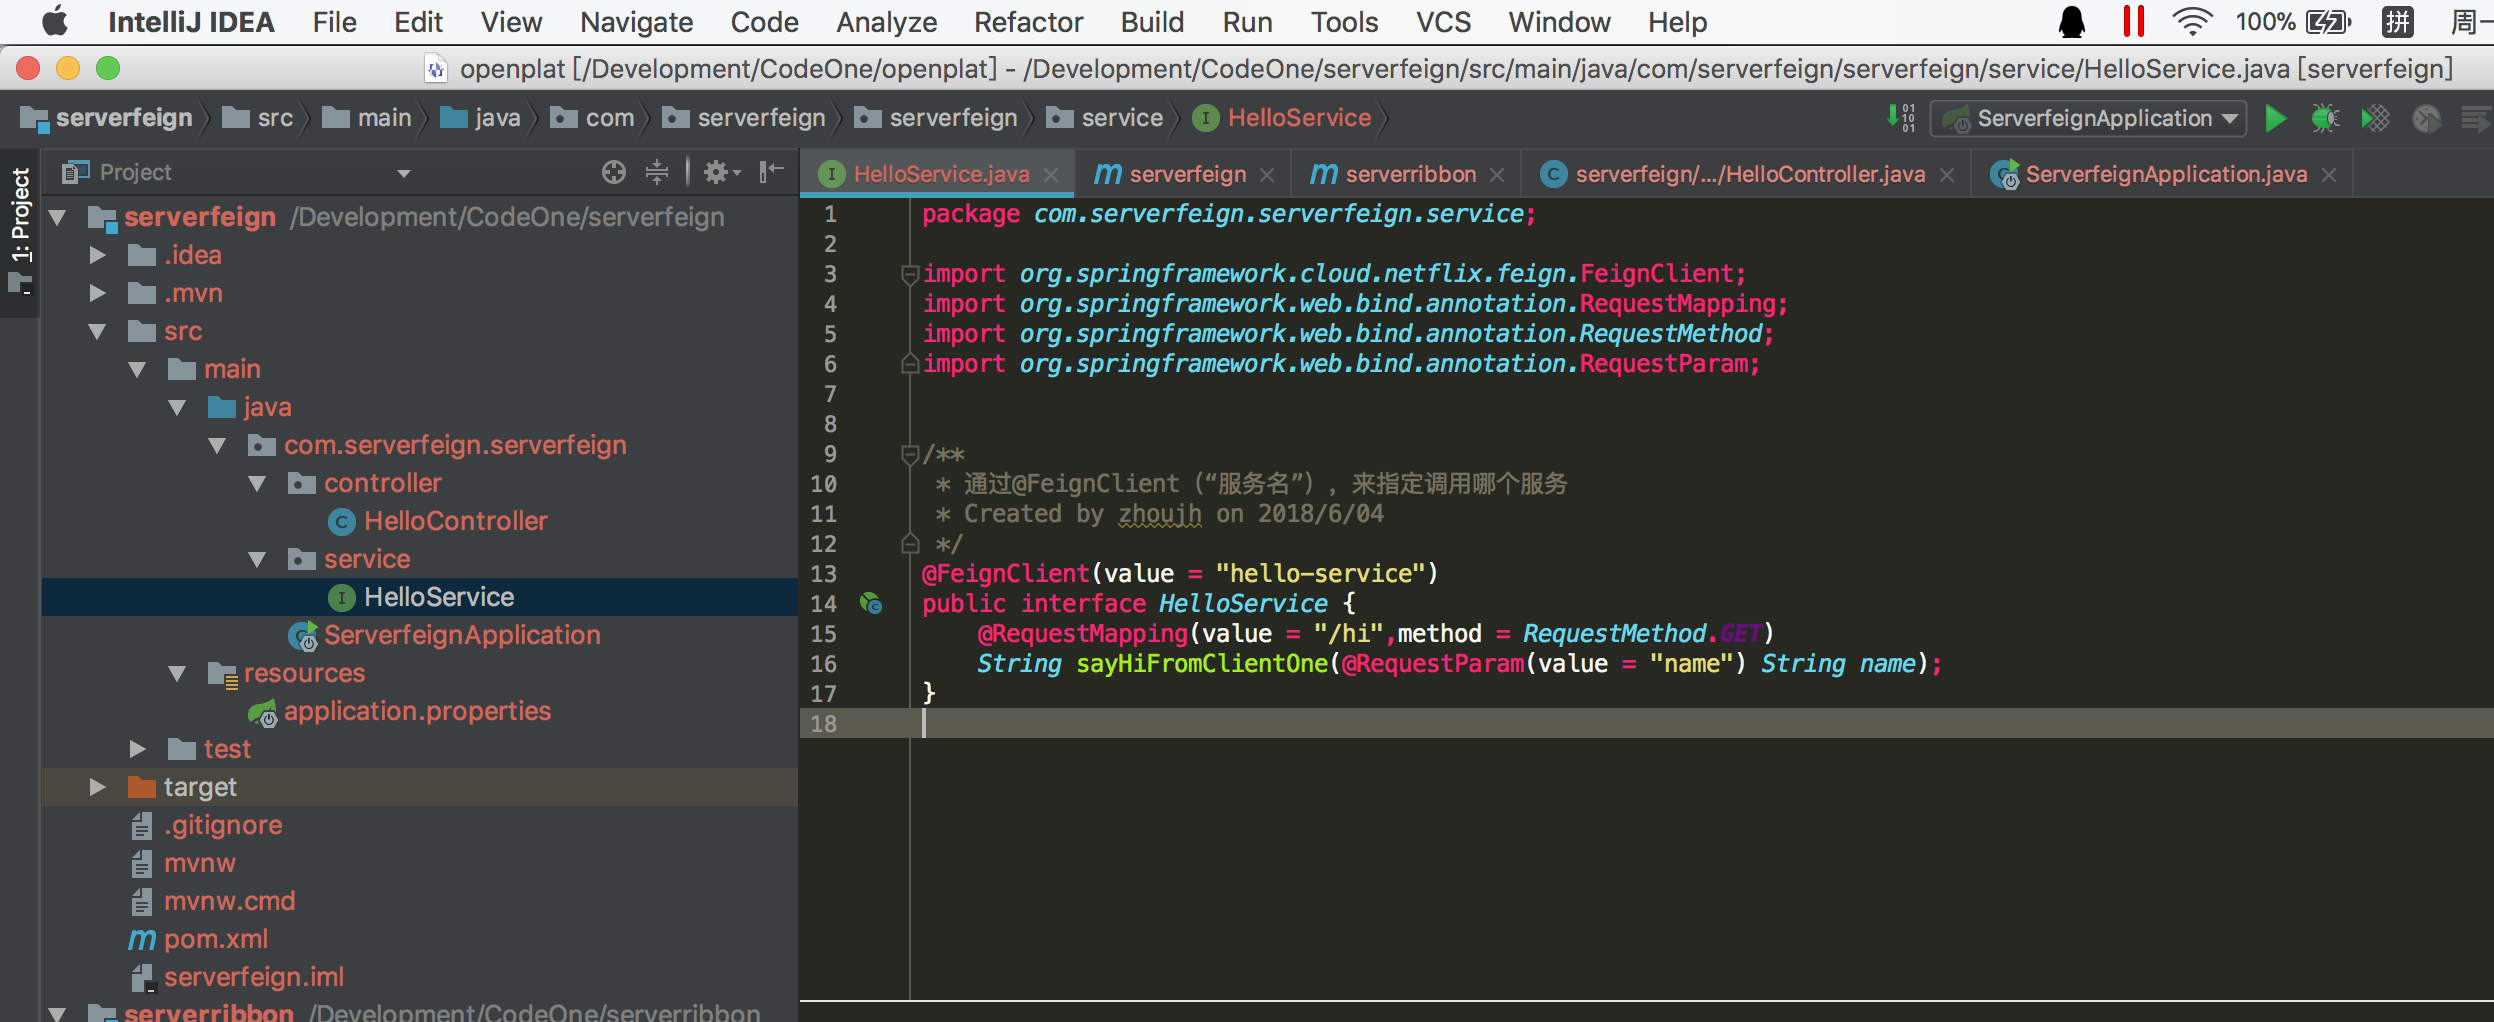2494x1022 pixels.
Task: Click the HelloService breadcrumb
Action: (1282, 118)
